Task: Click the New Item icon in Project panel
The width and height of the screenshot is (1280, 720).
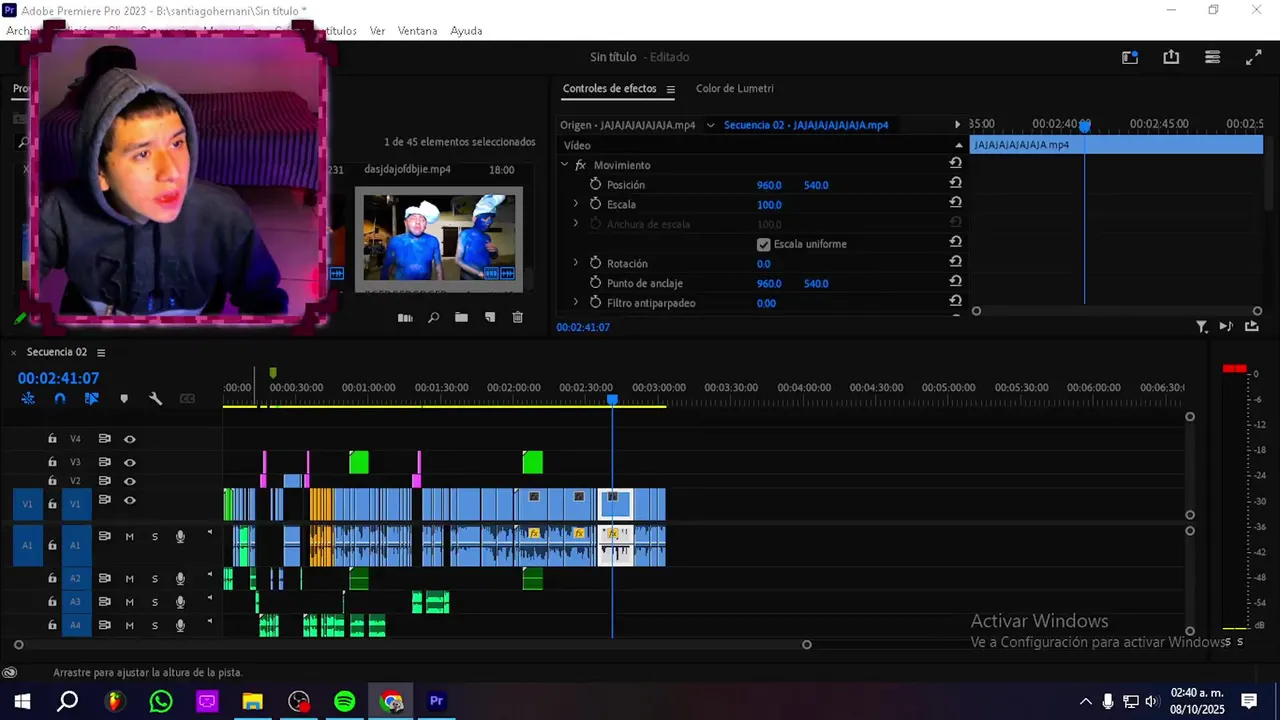Action: (x=490, y=317)
